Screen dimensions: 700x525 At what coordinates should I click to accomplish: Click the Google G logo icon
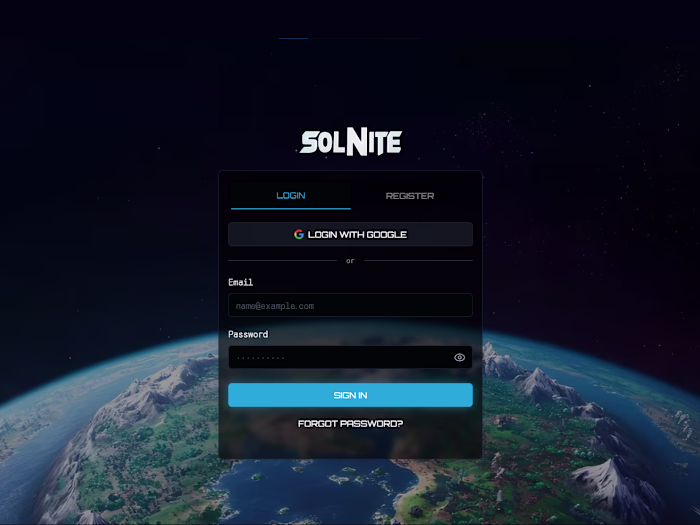[299, 234]
